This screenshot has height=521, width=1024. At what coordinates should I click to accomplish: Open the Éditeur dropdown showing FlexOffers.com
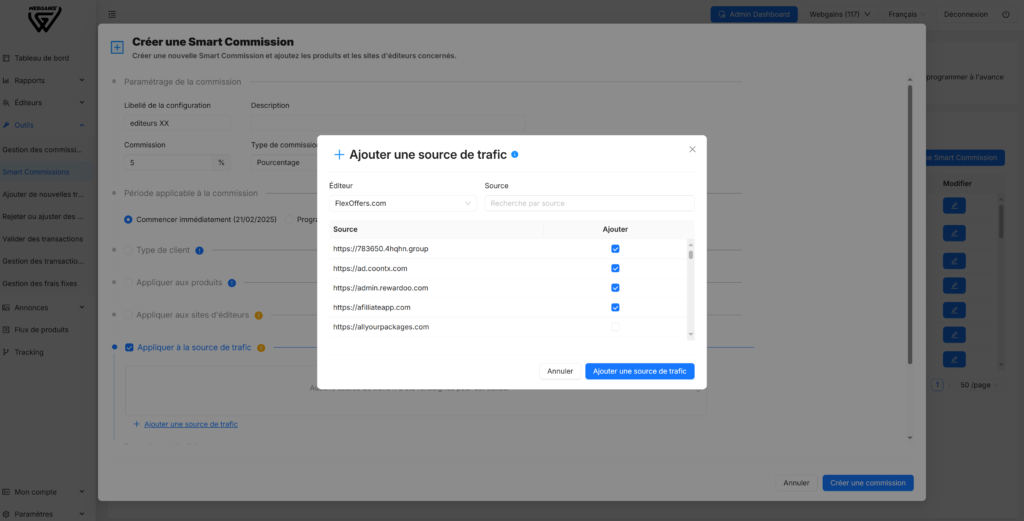point(403,203)
